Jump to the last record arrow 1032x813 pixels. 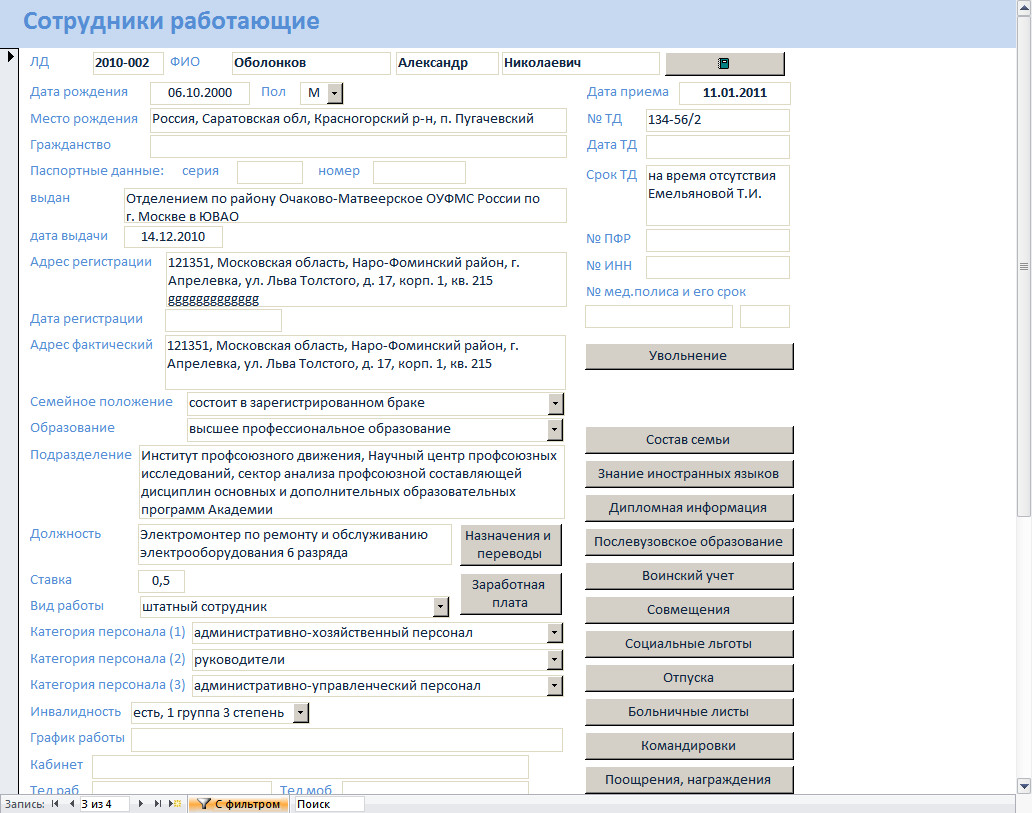point(157,804)
